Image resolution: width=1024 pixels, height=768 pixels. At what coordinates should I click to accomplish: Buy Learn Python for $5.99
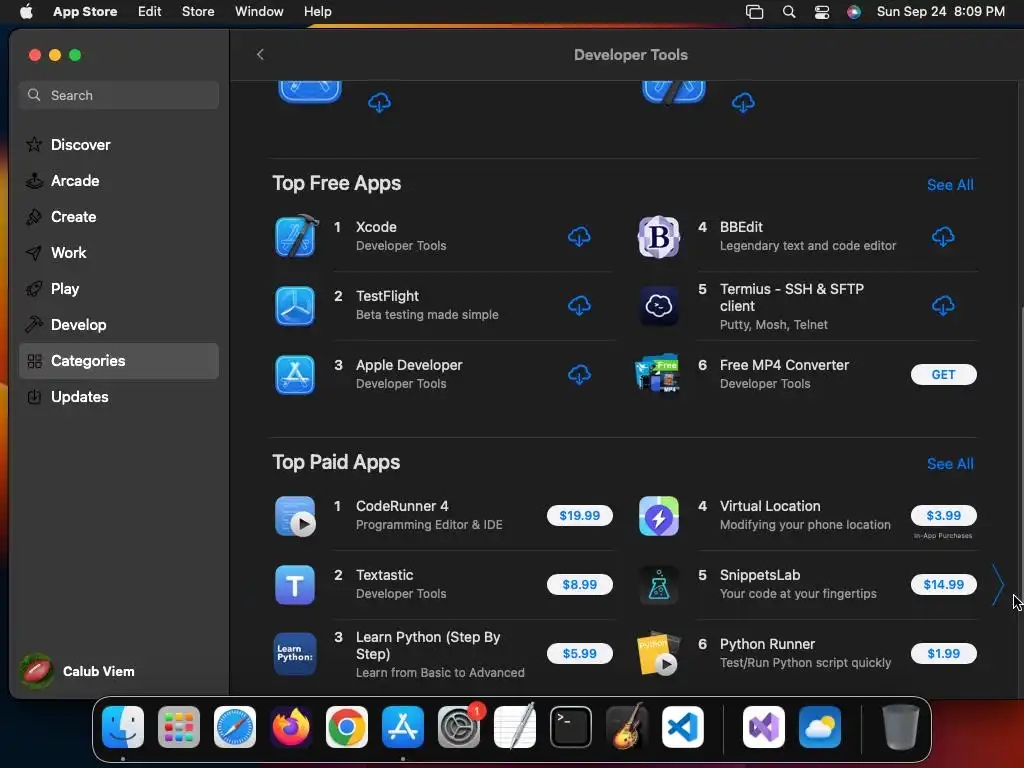[x=580, y=654]
